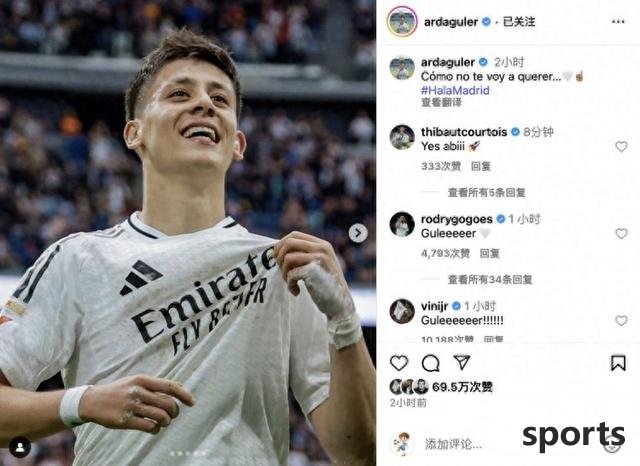Open the comment bubble icon
This screenshot has width=640, height=466.
pos(430,363)
